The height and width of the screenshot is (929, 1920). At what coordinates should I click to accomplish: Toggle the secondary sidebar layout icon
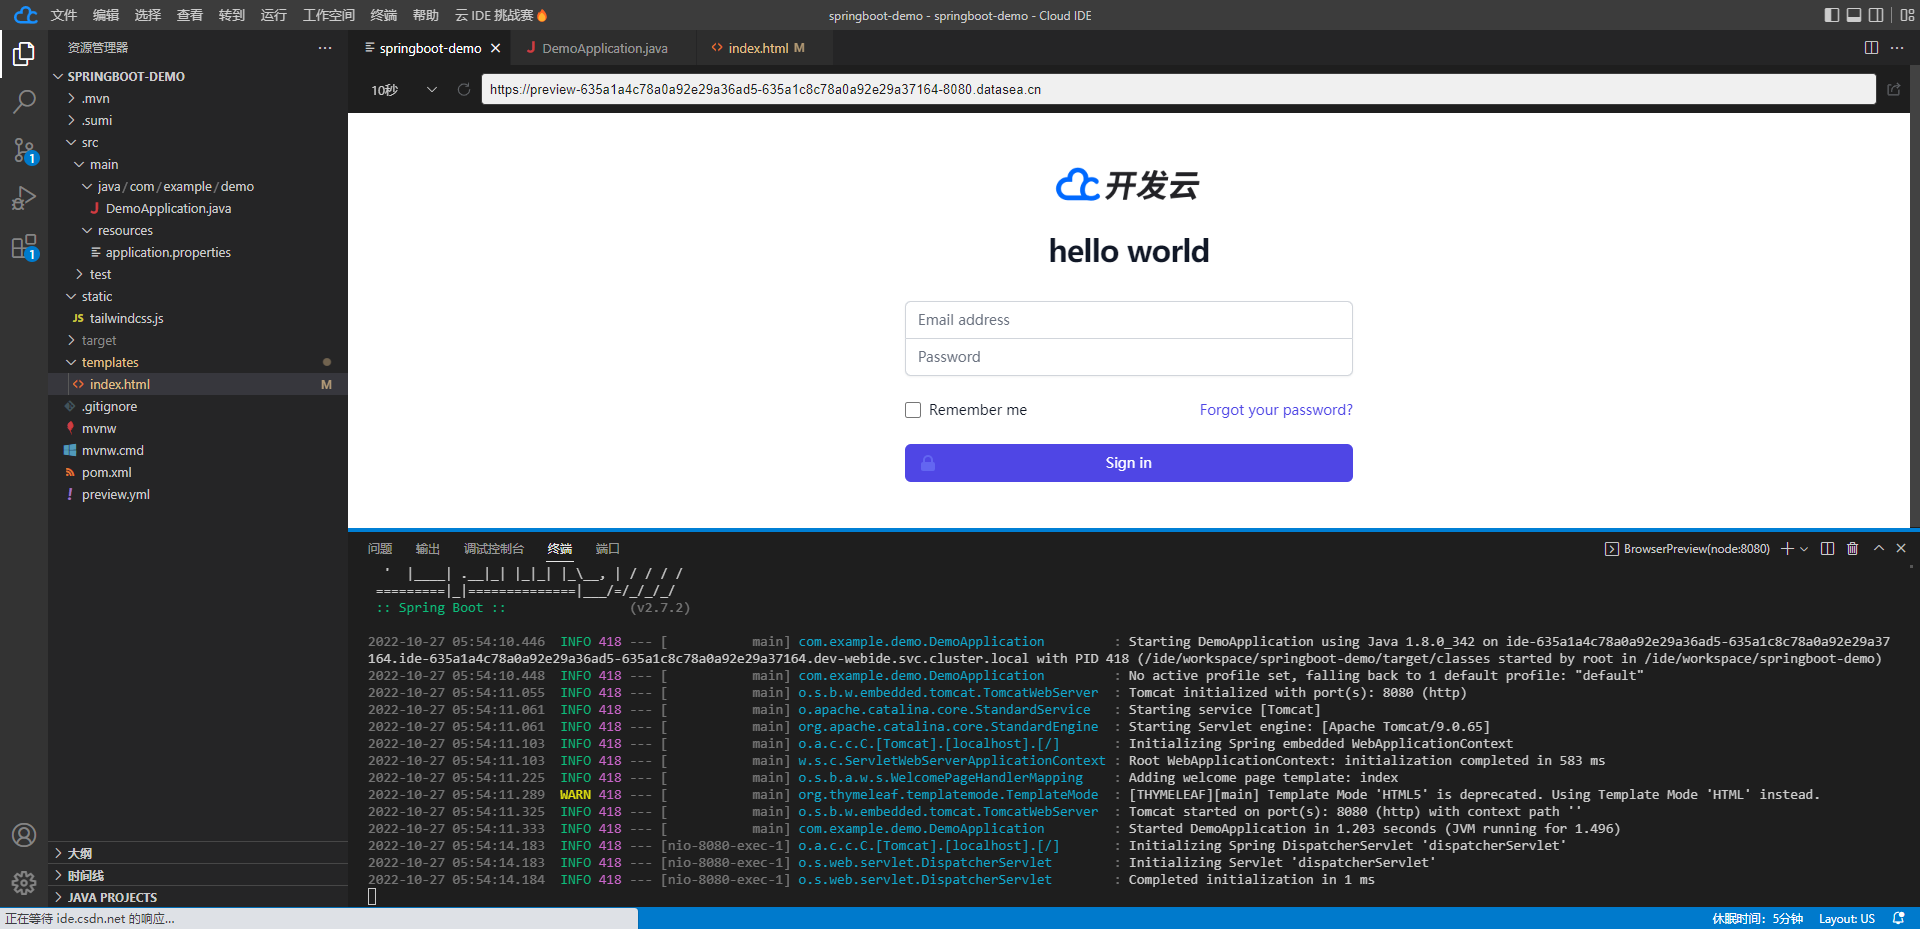1876,15
